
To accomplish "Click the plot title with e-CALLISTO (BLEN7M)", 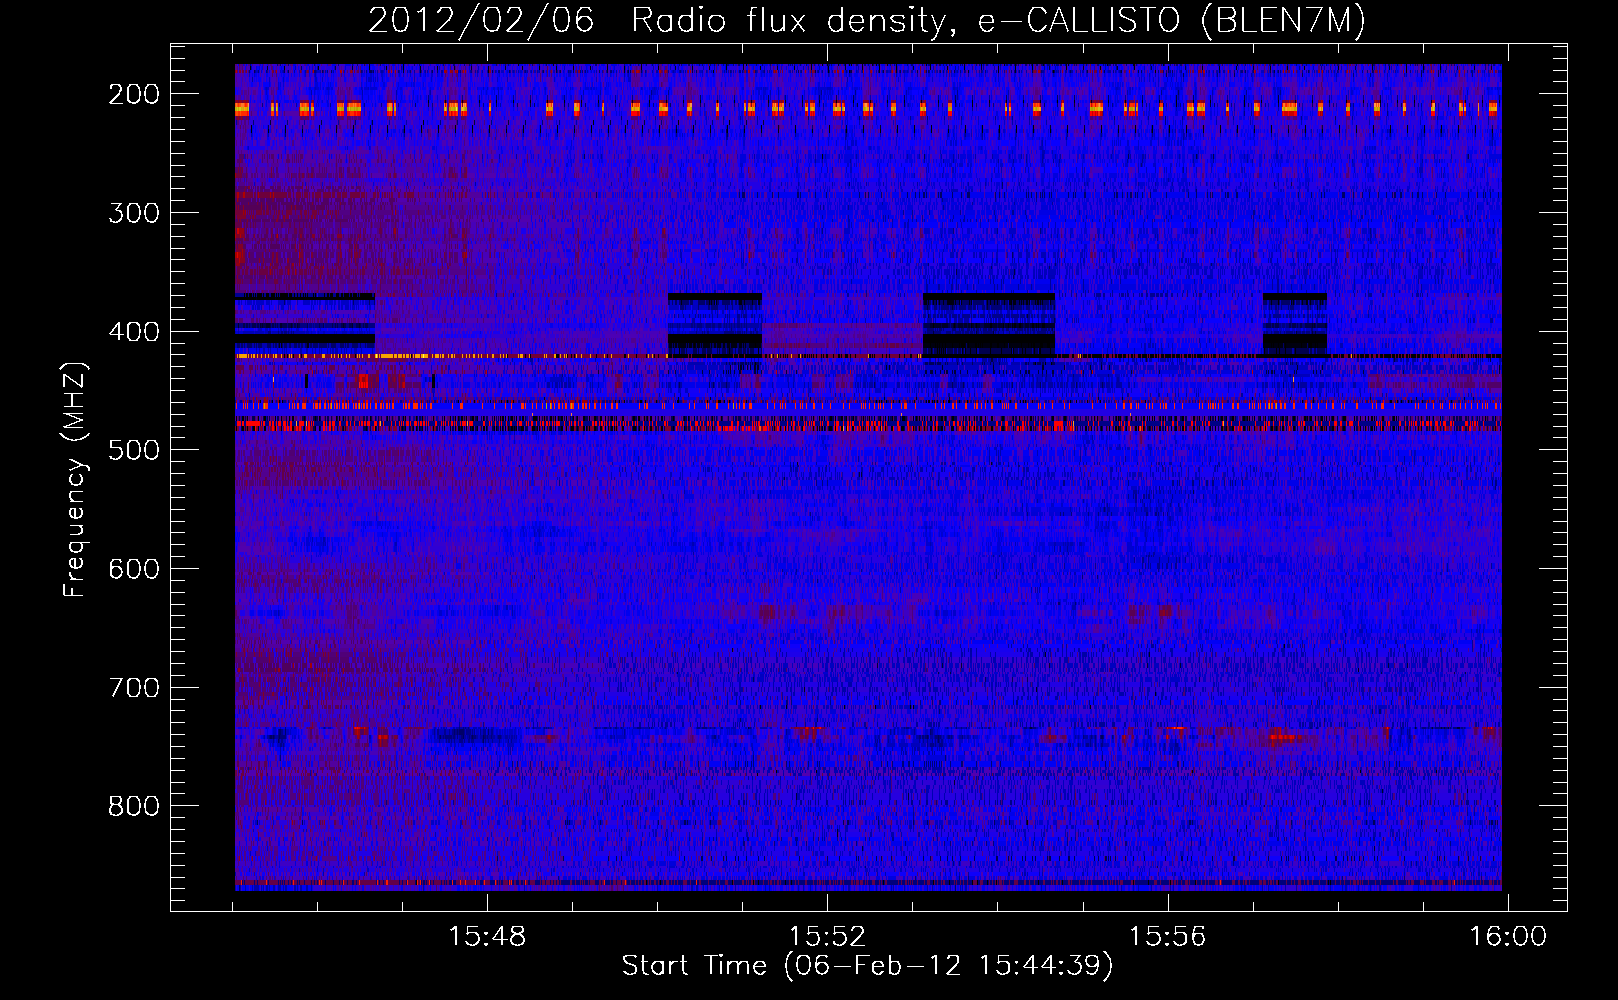I will pyautogui.click(x=867, y=21).
